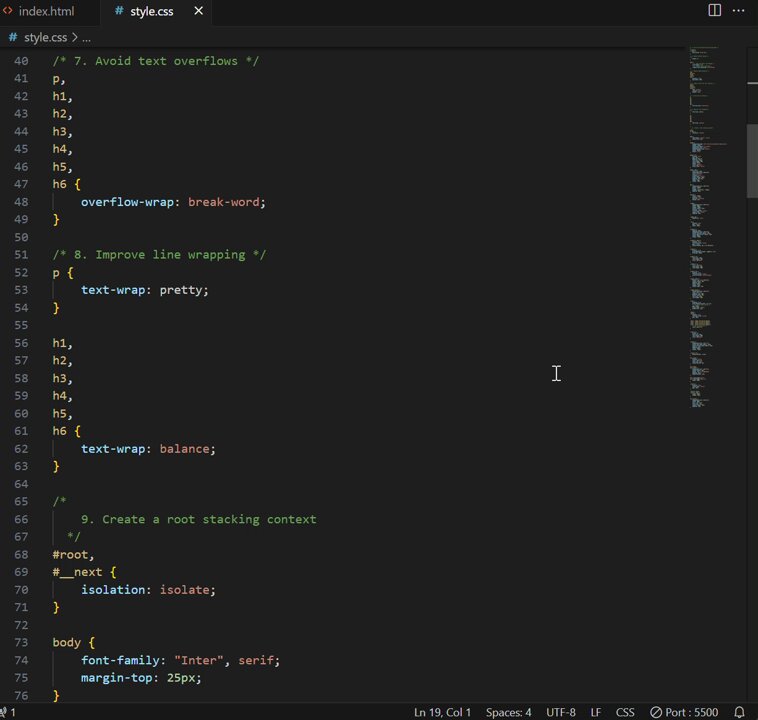Click the 'h6 {' selector on line 47
The width and height of the screenshot is (758, 720).
66,184
